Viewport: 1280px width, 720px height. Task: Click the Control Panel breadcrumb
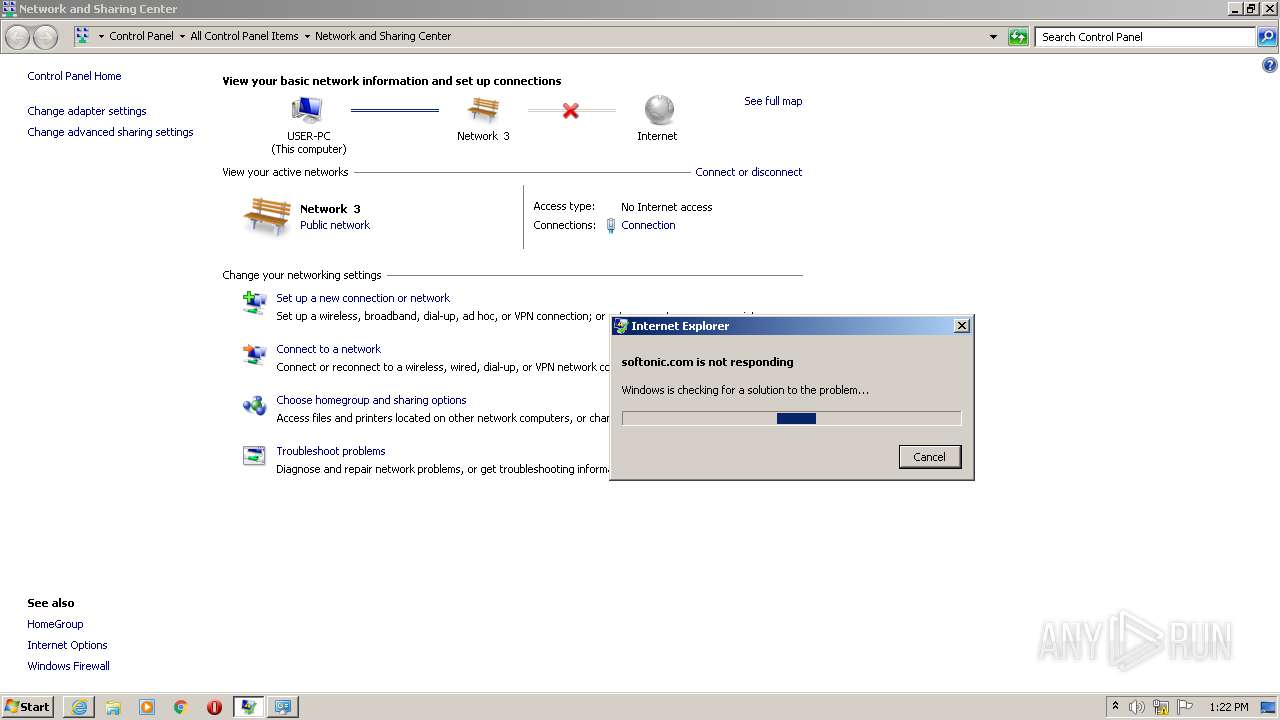coord(141,36)
